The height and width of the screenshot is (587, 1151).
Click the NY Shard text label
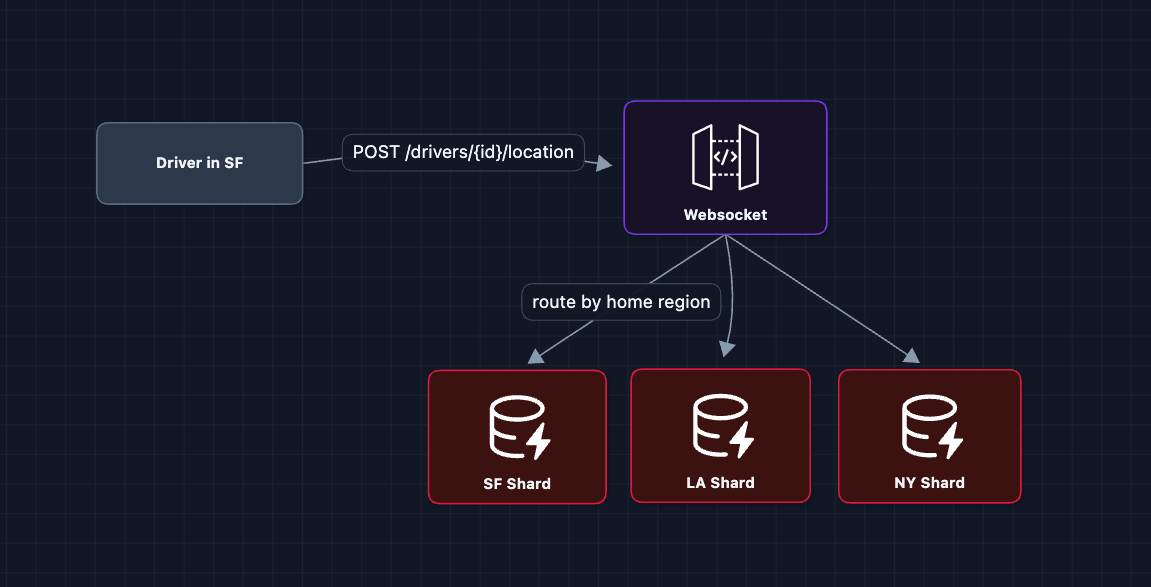click(x=929, y=482)
